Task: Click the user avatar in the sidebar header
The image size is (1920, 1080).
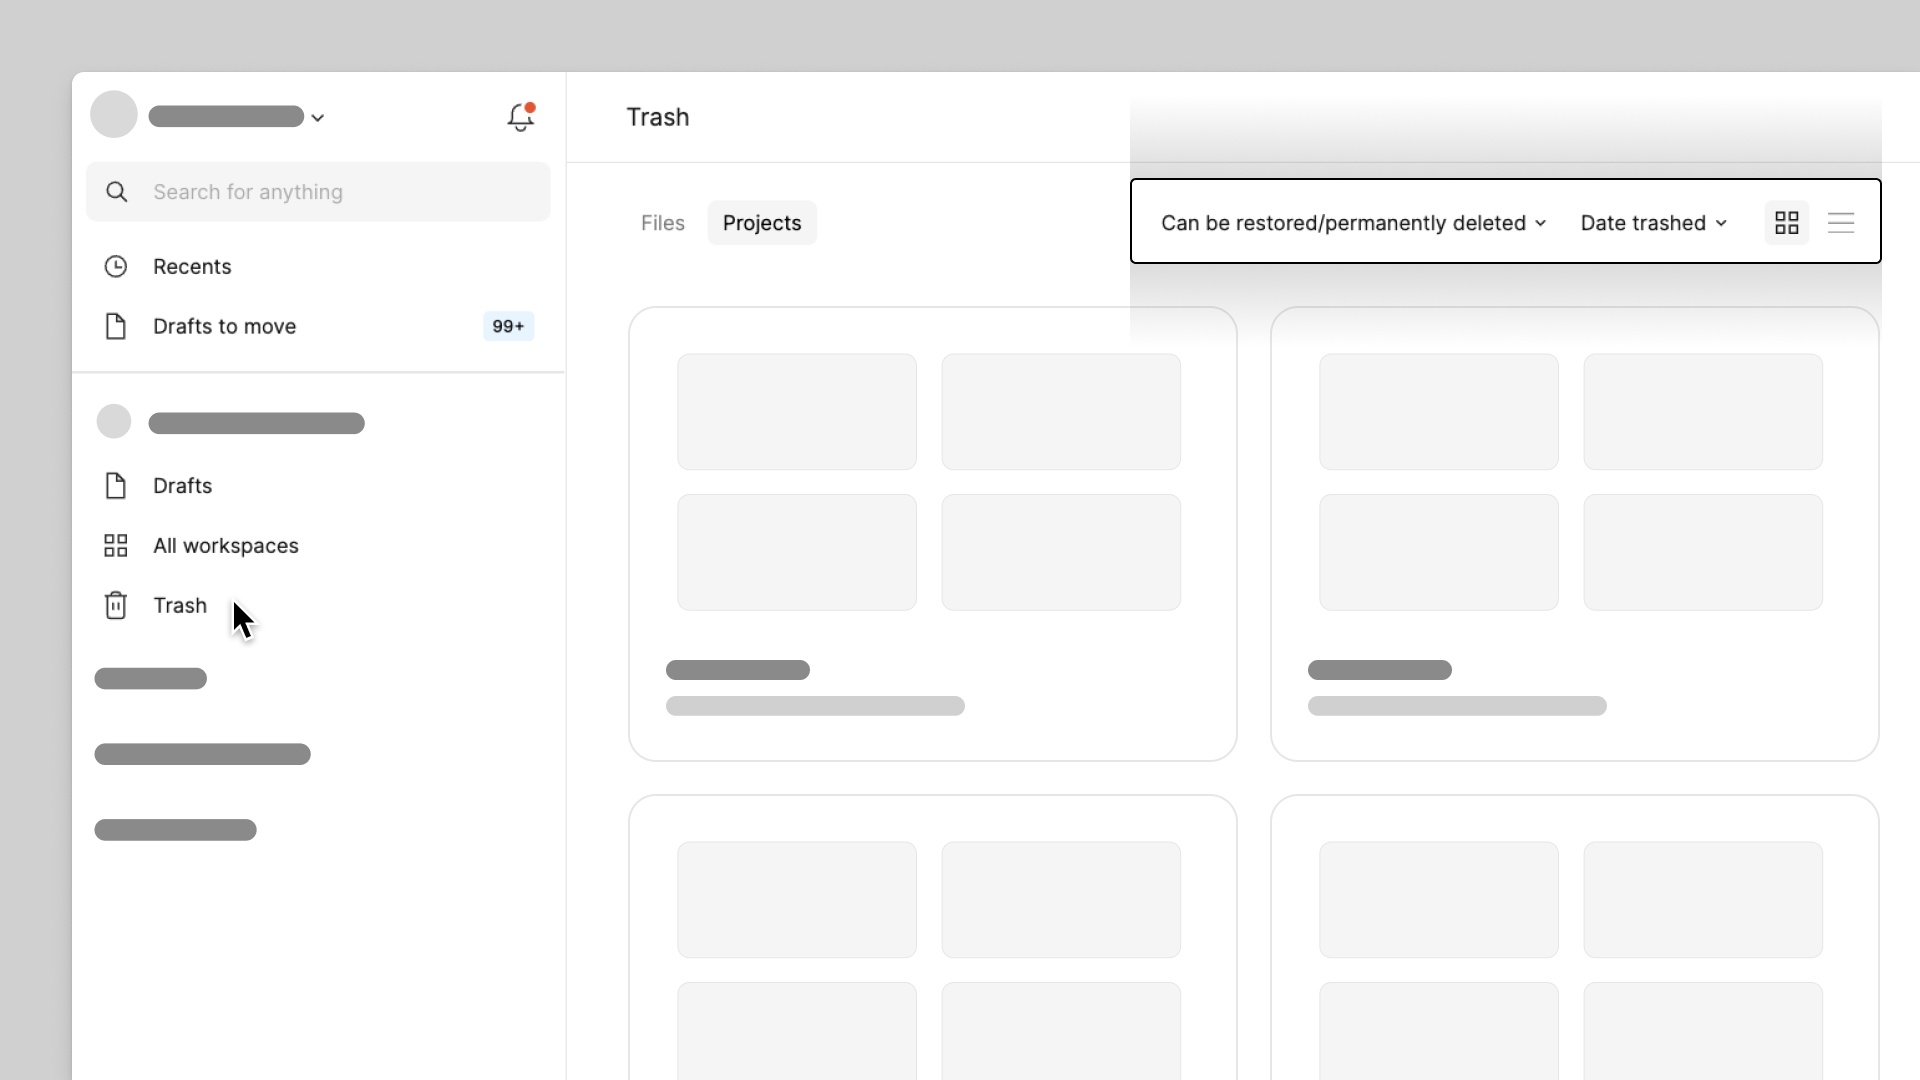Action: point(114,115)
